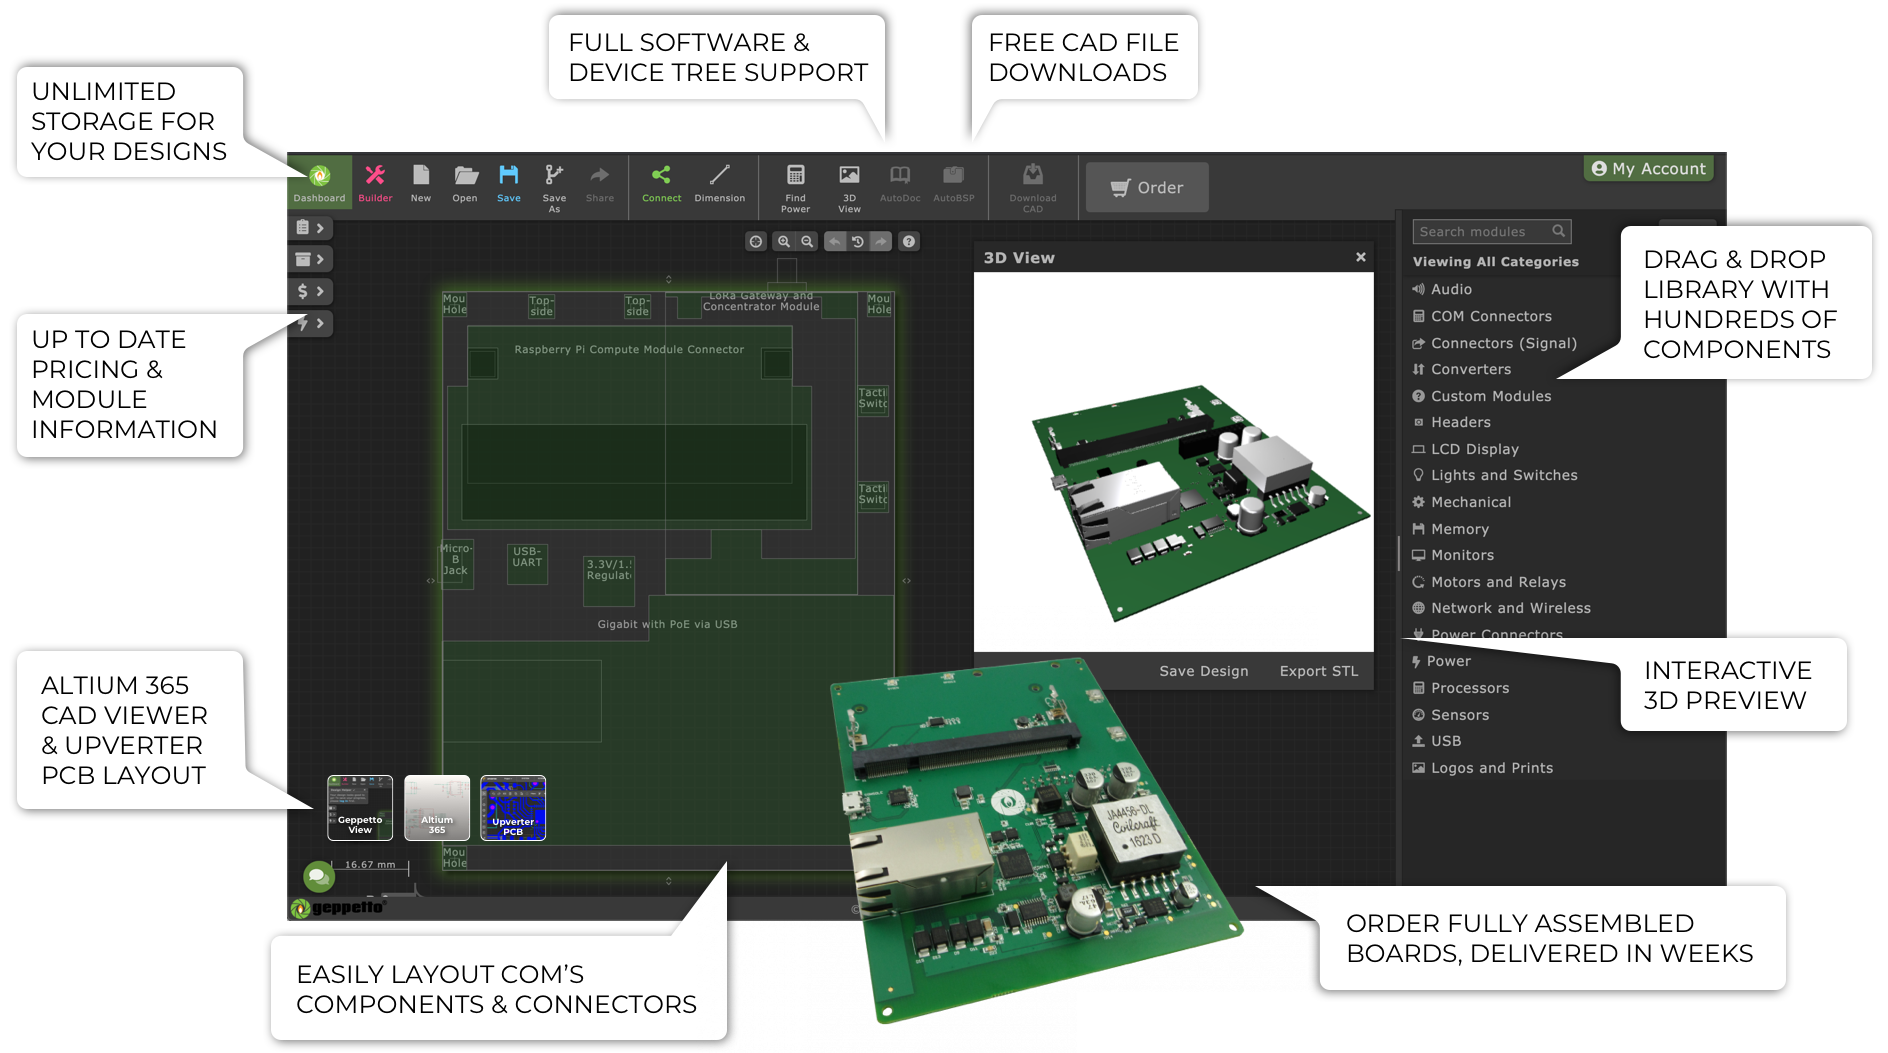This screenshot has height=1053, width=1888.
Task: Expand the clipboard side panel
Action: [x=310, y=228]
